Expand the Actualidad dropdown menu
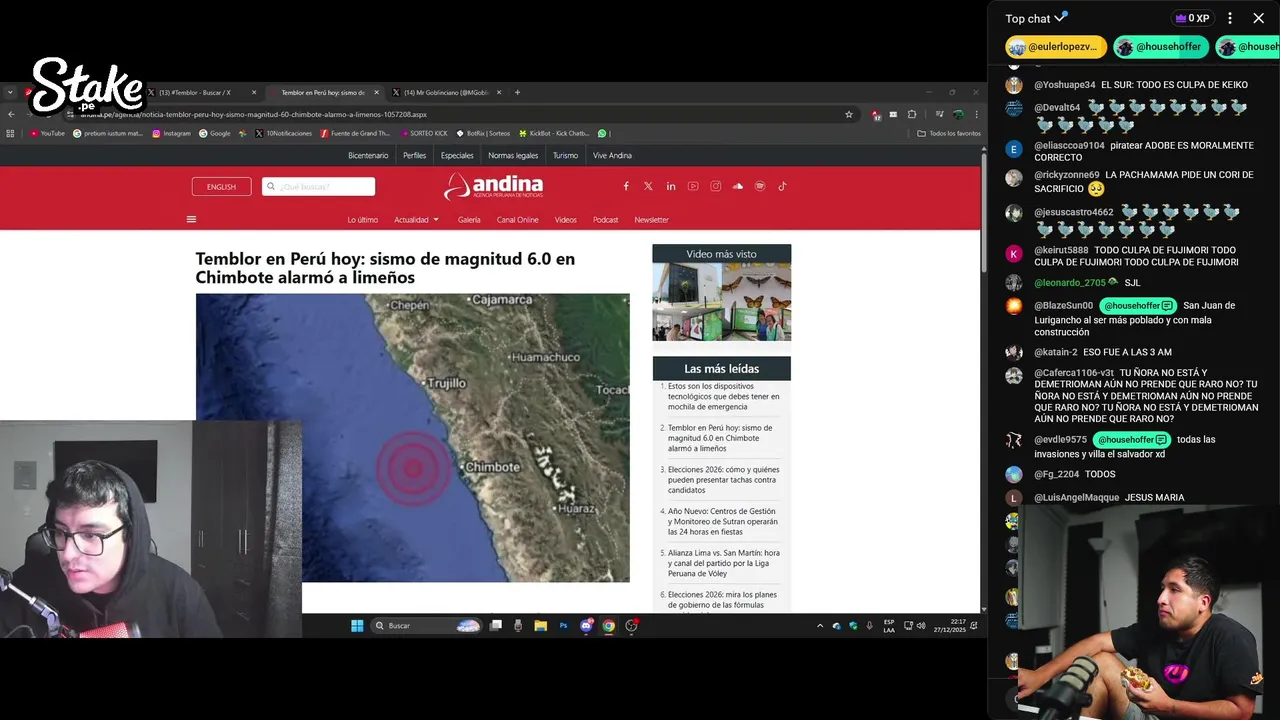The image size is (1280, 720). (417, 220)
